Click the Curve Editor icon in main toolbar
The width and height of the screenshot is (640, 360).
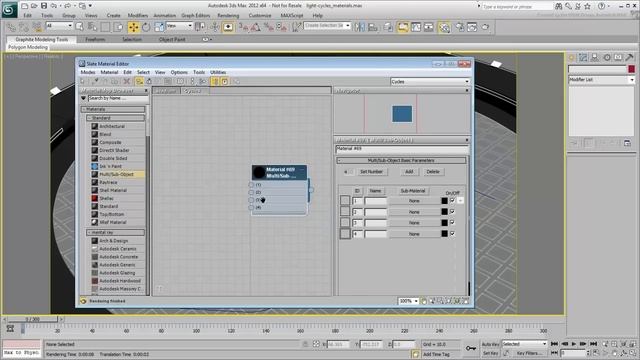point(416,27)
